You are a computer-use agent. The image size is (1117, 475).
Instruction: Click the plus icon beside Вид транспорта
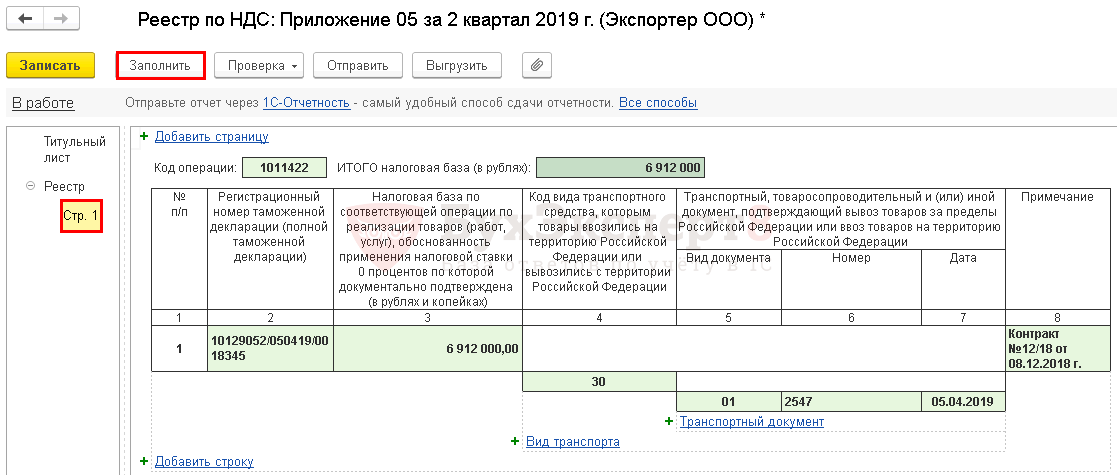pos(515,441)
